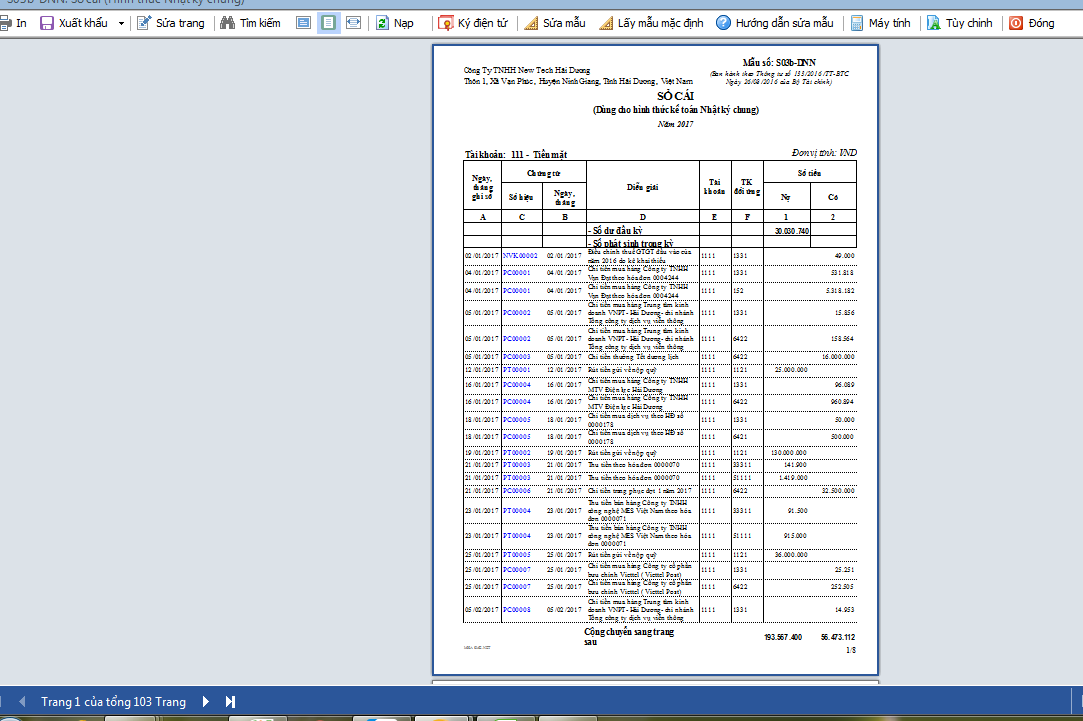Click Sửa mẫu template edit
This screenshot has width=1083, height=721.
pos(555,23)
